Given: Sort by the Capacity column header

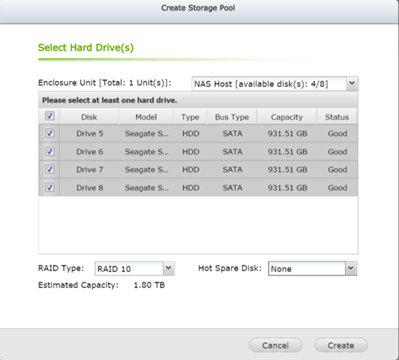Looking at the screenshot, I should pos(287,117).
